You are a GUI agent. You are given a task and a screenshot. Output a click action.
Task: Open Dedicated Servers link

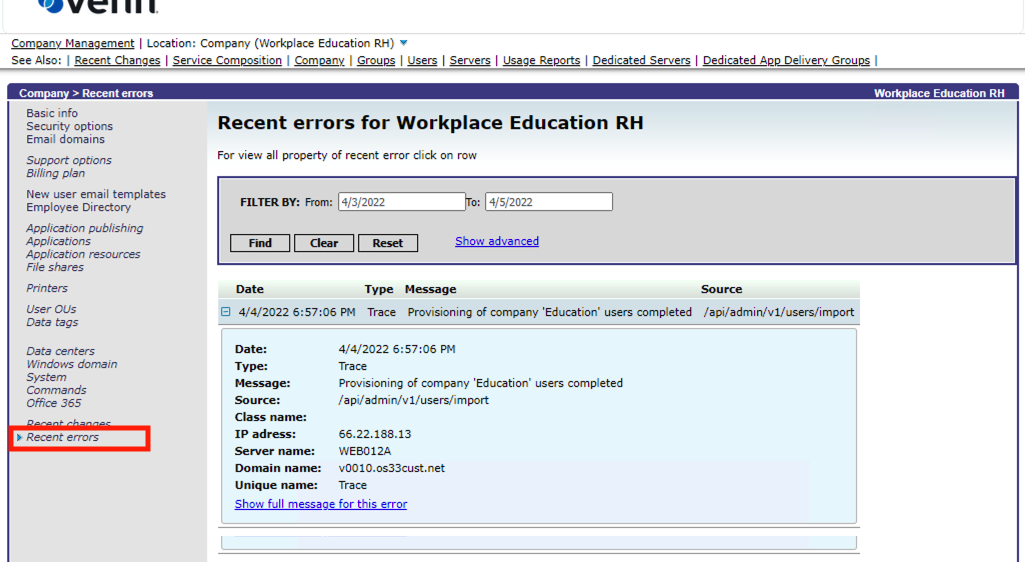pos(641,60)
